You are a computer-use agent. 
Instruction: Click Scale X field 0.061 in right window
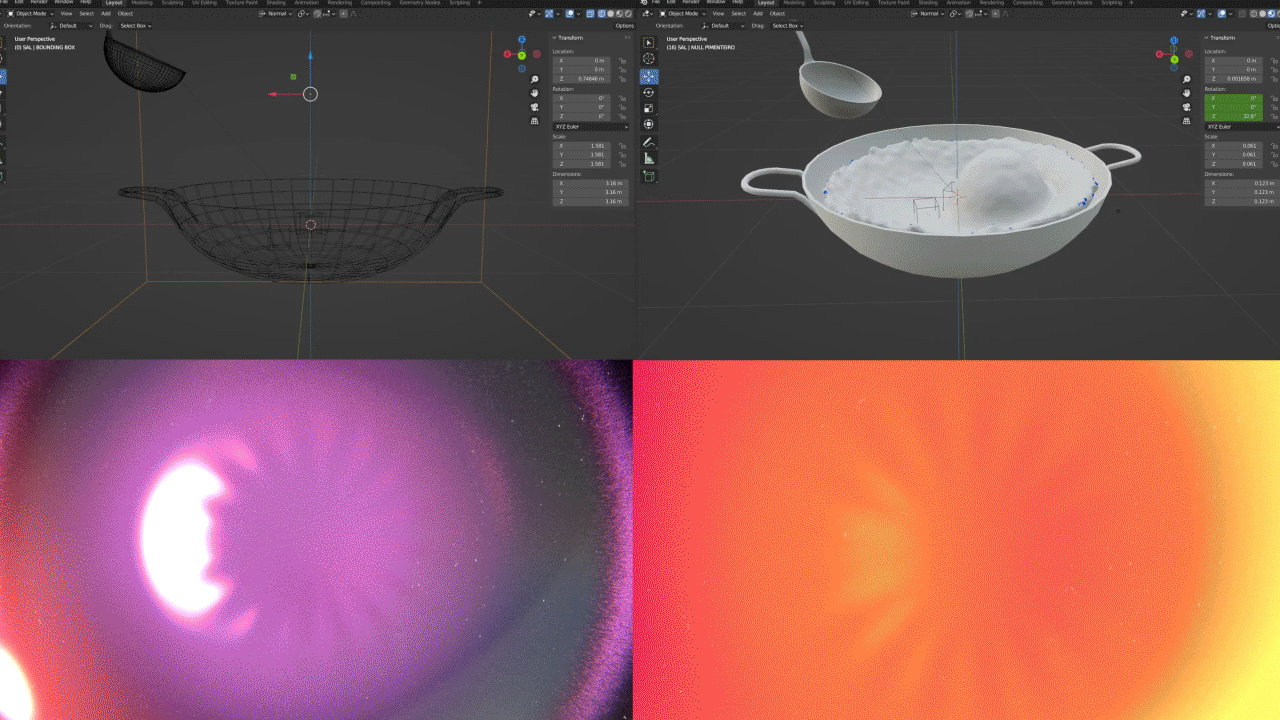pos(1234,146)
